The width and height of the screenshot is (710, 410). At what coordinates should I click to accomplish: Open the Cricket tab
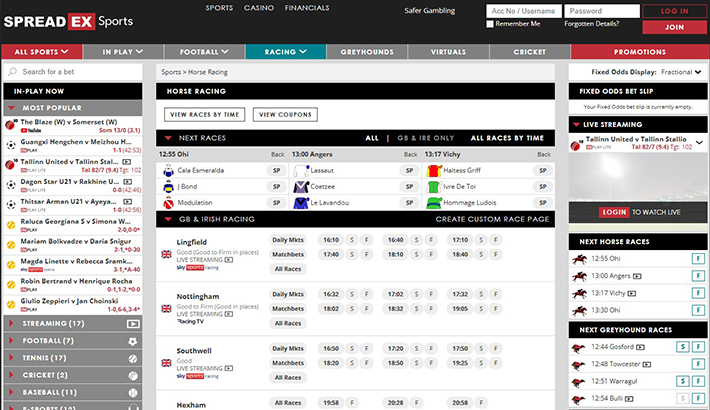[x=530, y=52]
